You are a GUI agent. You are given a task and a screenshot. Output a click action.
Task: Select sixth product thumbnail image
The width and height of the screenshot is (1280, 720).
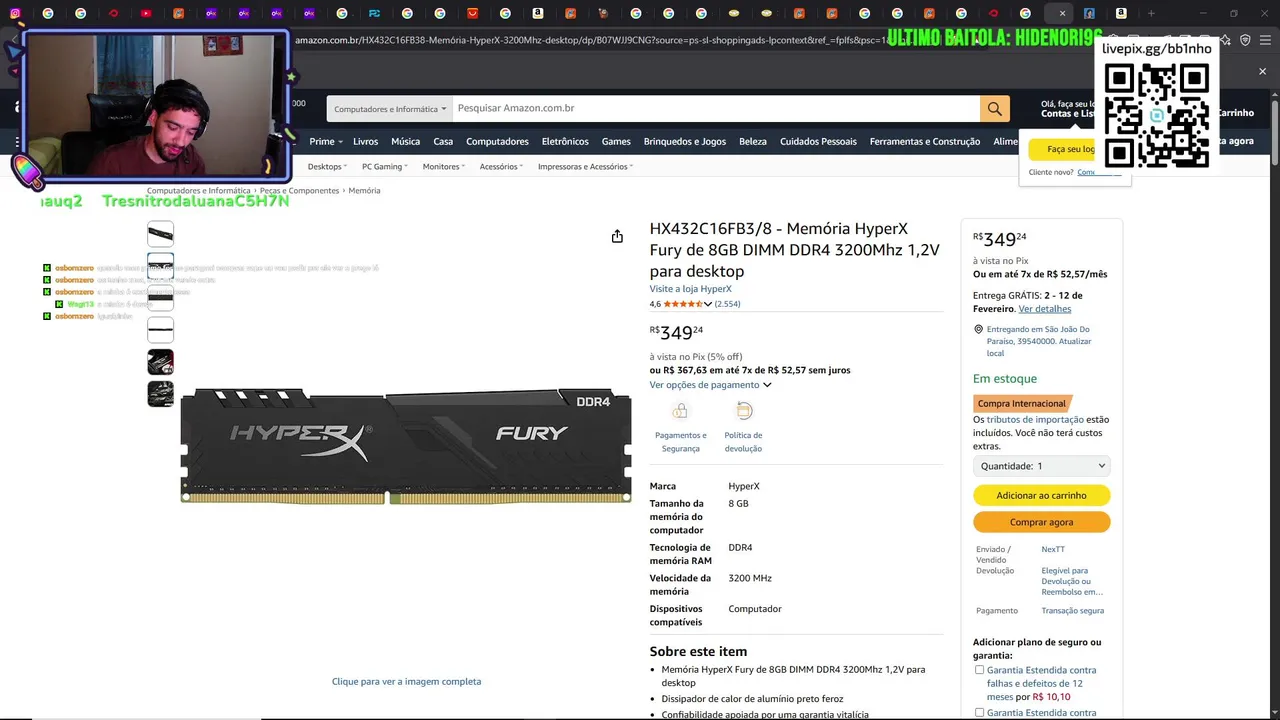(x=160, y=394)
